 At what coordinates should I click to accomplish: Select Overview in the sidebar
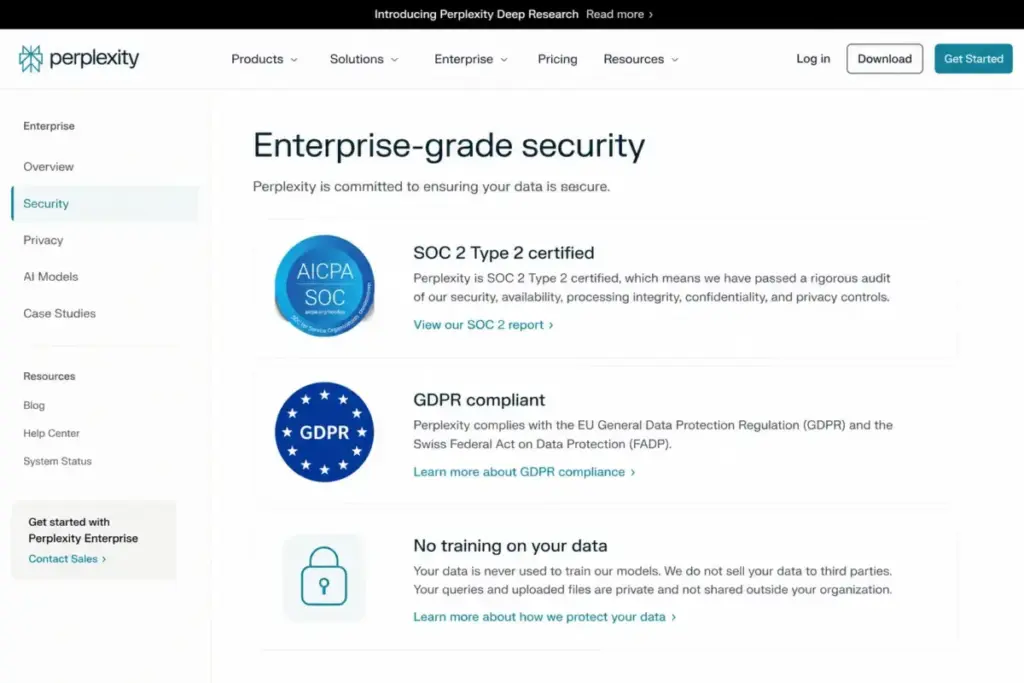48,167
